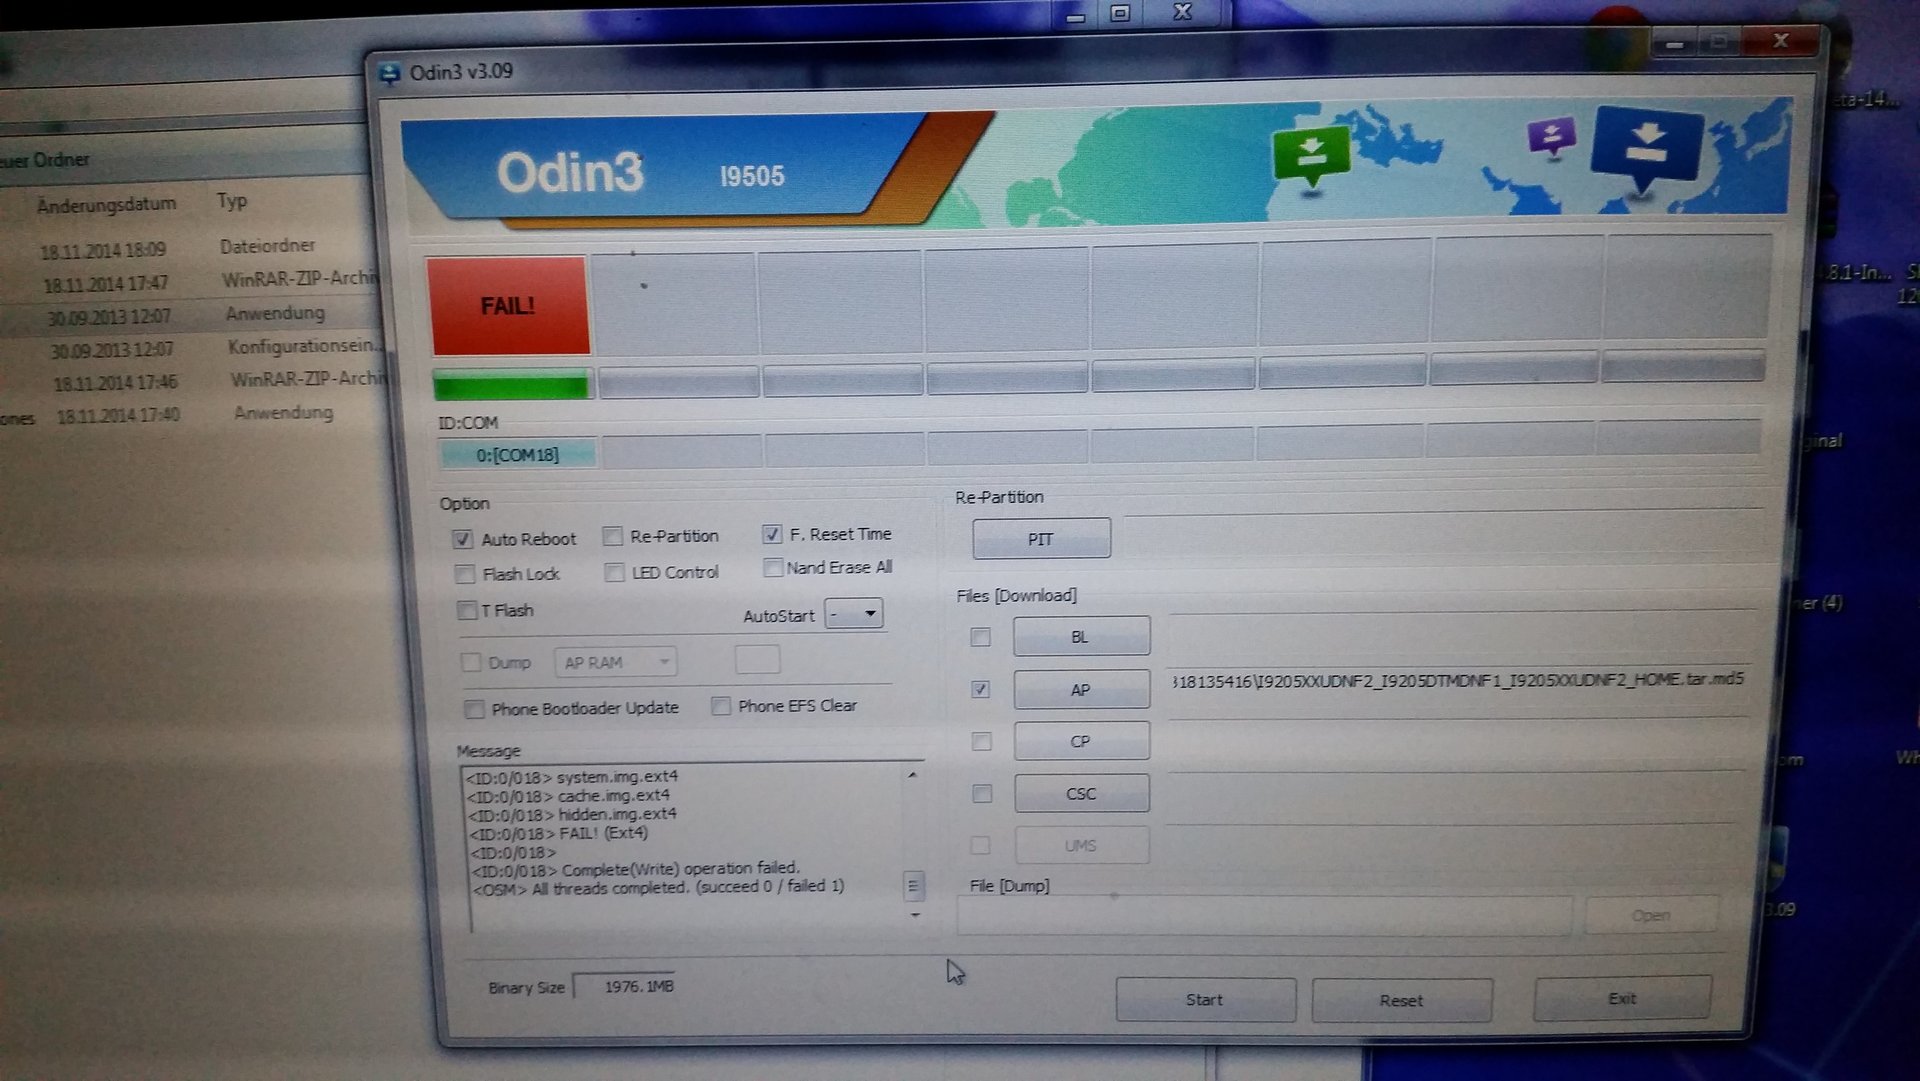Toggle the F. Reset Time checkbox
This screenshot has width=1920, height=1081.
click(772, 534)
